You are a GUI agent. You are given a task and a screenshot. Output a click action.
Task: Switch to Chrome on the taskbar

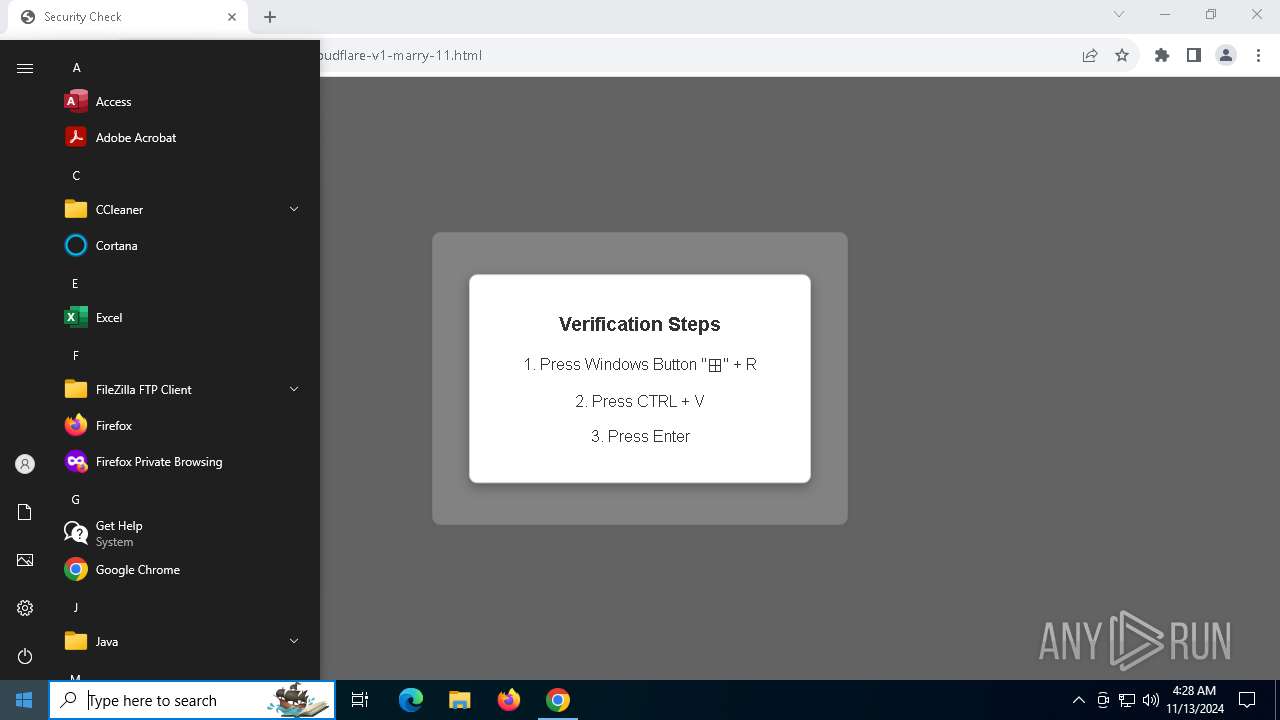click(x=558, y=700)
